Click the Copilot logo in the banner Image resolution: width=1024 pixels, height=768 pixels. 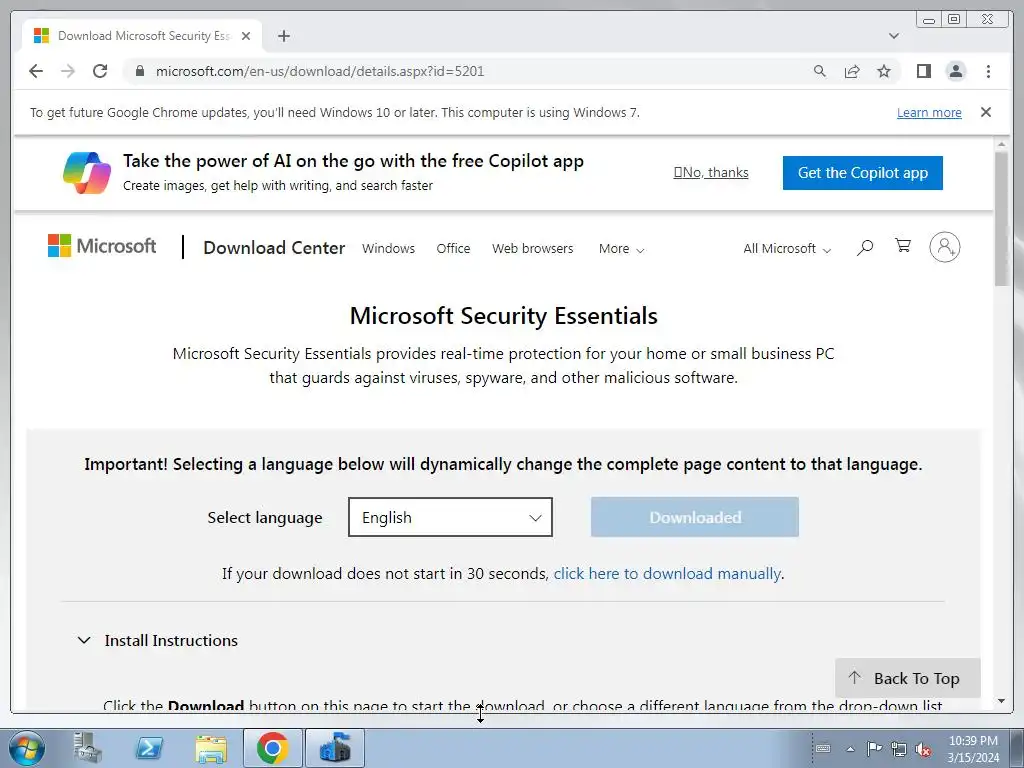pyautogui.click(x=87, y=173)
